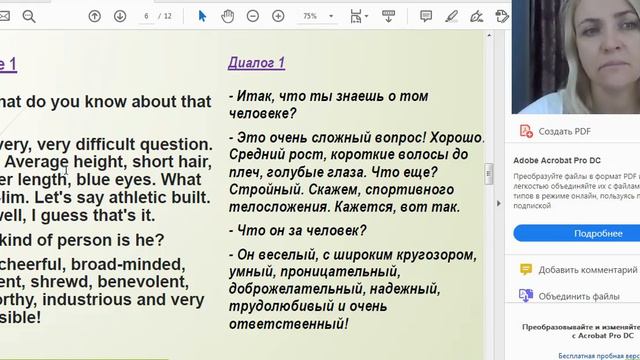Zoom out with the minus button

(253, 16)
